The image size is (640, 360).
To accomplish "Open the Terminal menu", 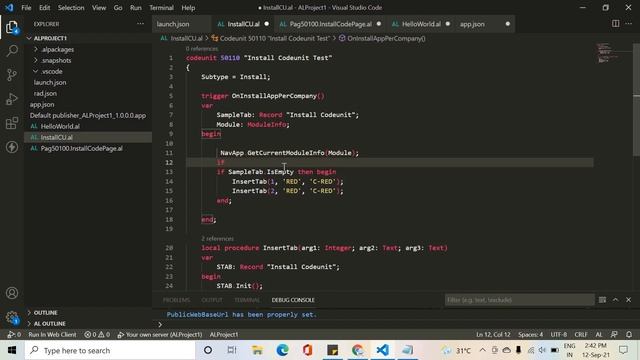I will point(161,8).
